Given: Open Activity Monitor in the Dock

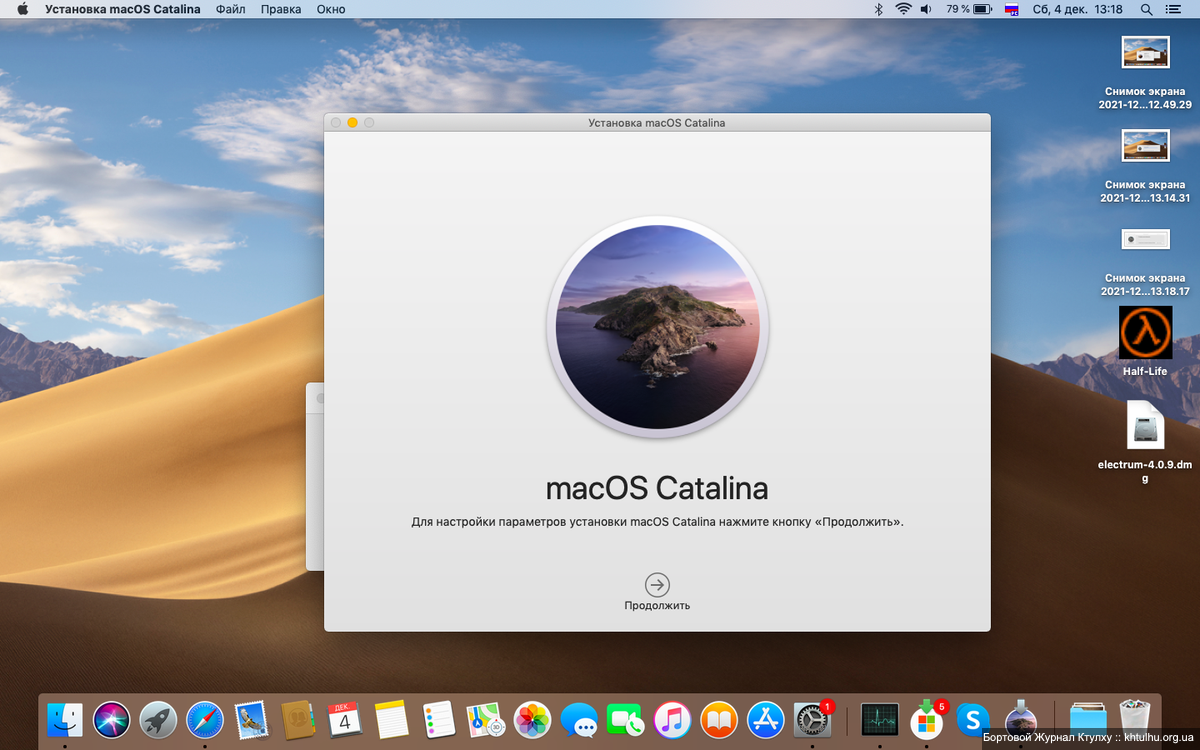Looking at the screenshot, I should 880,719.
